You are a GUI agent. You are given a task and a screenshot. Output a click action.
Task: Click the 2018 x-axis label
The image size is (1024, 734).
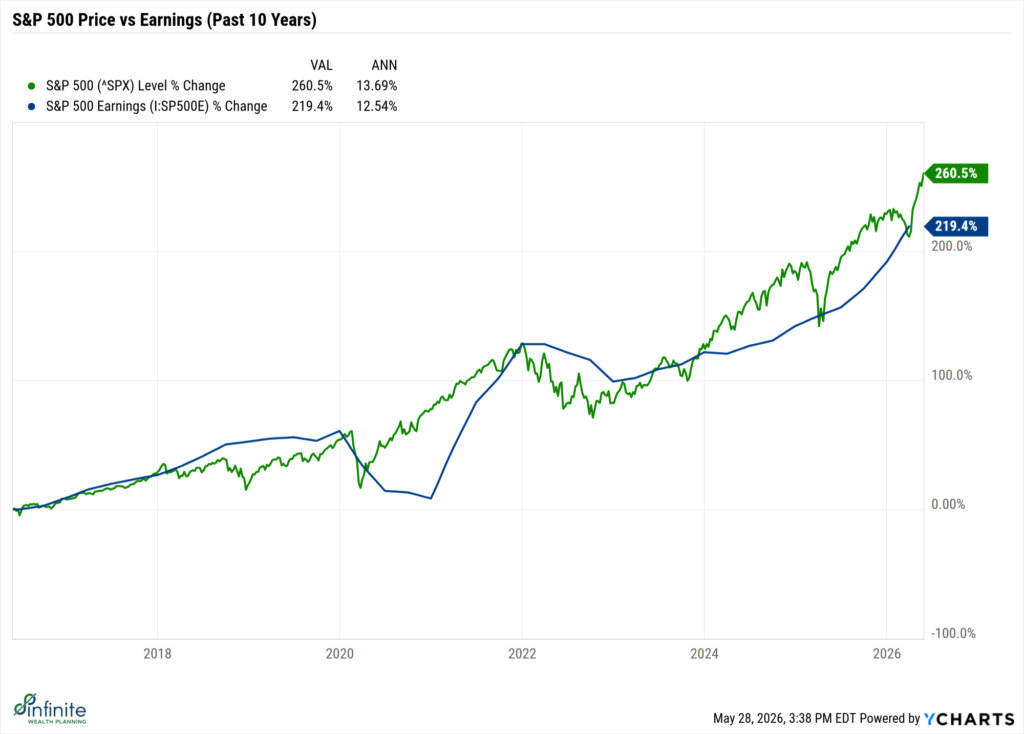157,654
